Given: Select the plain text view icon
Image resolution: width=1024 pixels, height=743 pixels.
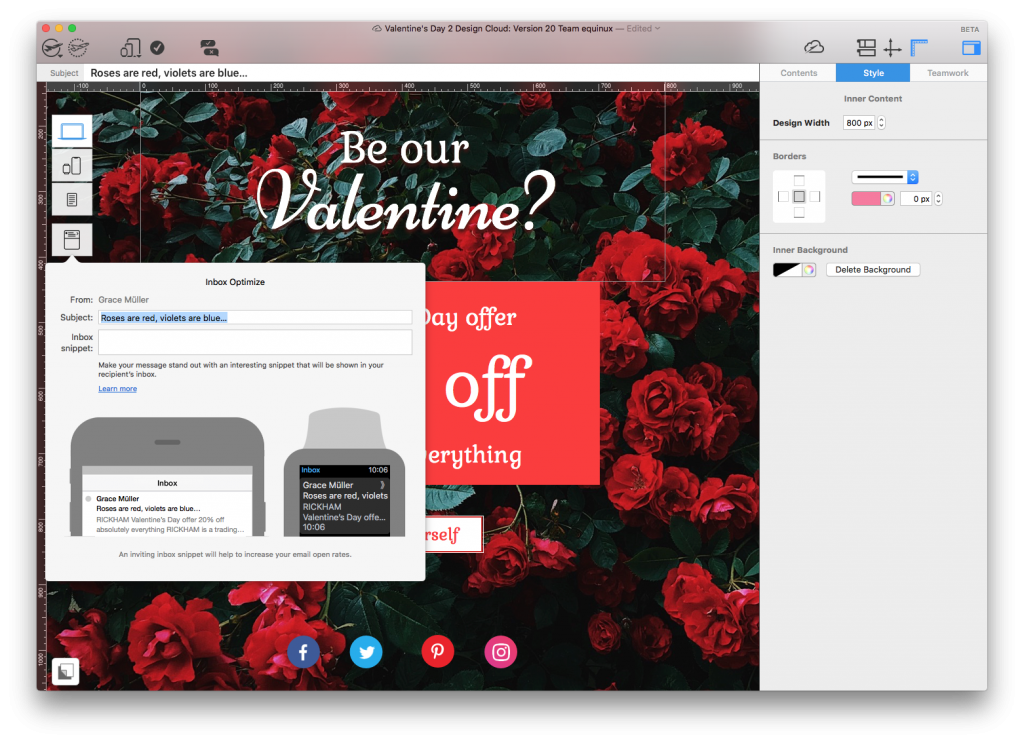Looking at the screenshot, I should (72, 199).
